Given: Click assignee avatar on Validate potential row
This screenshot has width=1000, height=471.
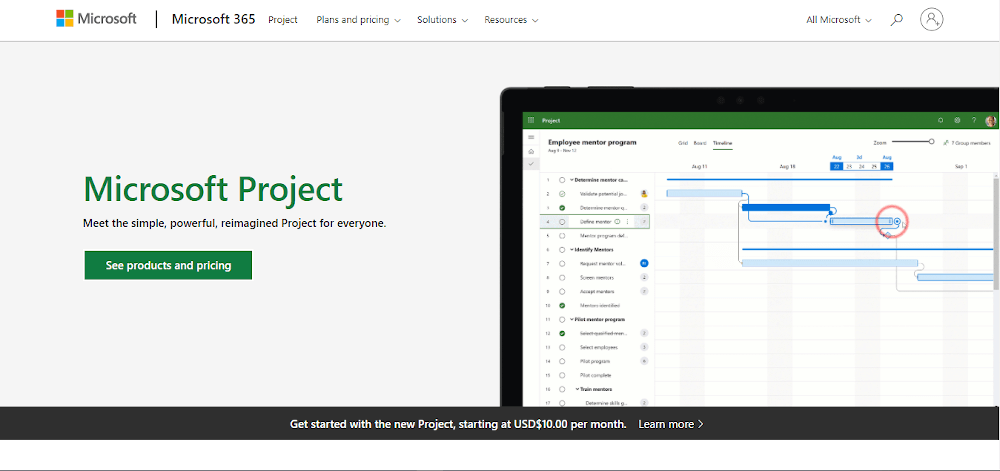Looking at the screenshot, I should [x=644, y=193].
